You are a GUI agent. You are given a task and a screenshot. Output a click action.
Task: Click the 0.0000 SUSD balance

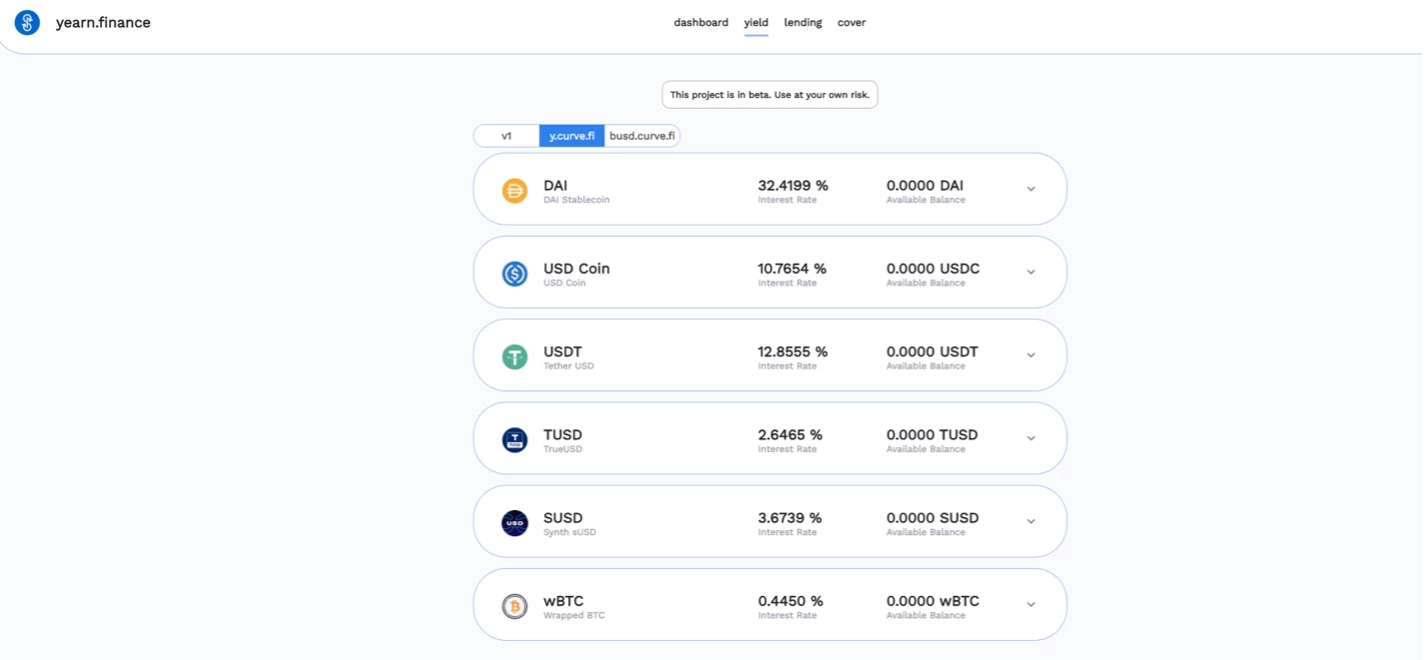click(933, 517)
